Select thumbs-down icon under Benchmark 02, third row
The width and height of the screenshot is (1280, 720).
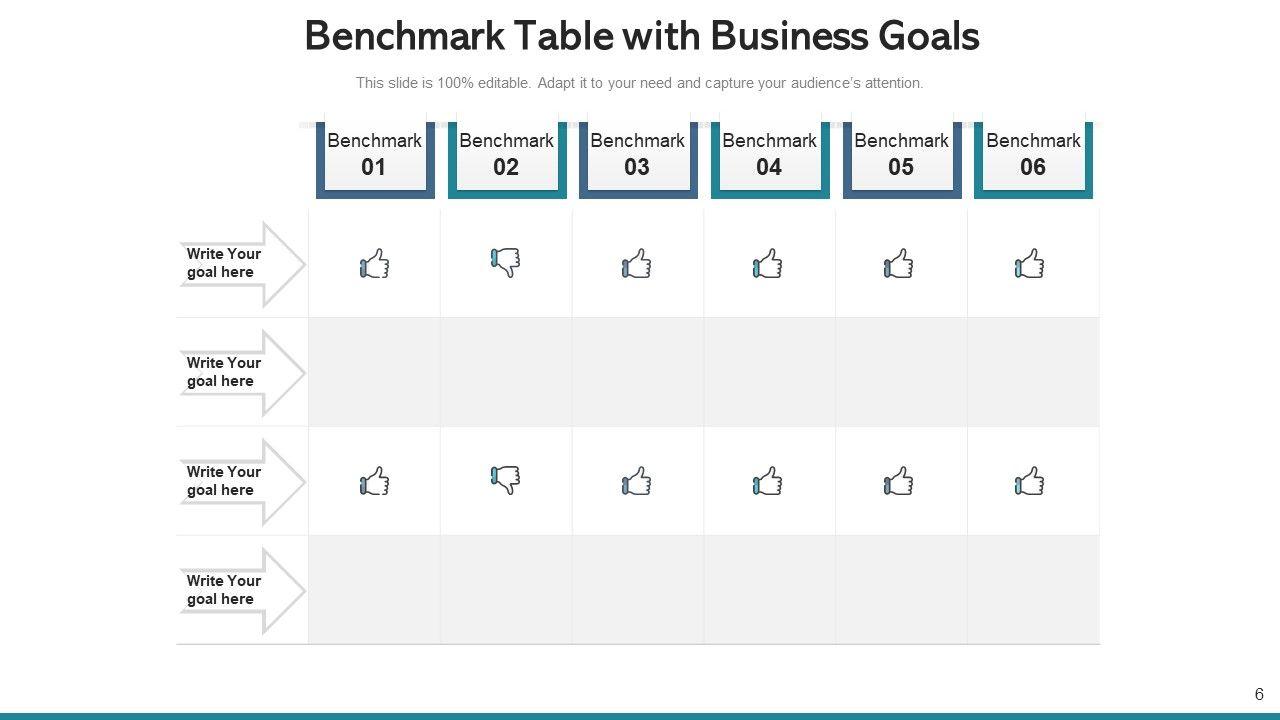click(x=506, y=479)
